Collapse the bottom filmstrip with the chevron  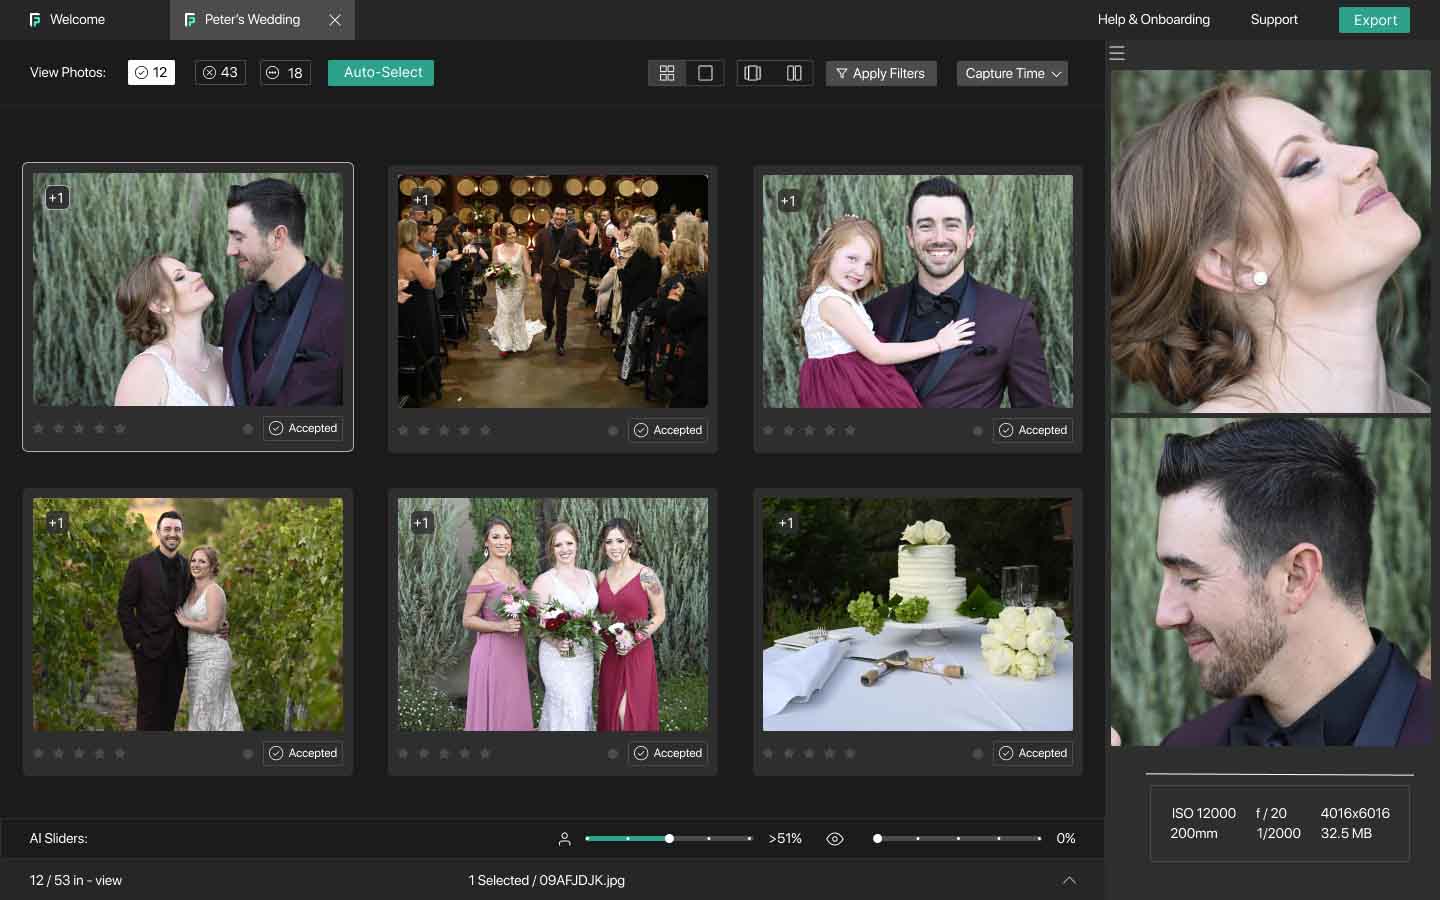pyautogui.click(x=1070, y=880)
